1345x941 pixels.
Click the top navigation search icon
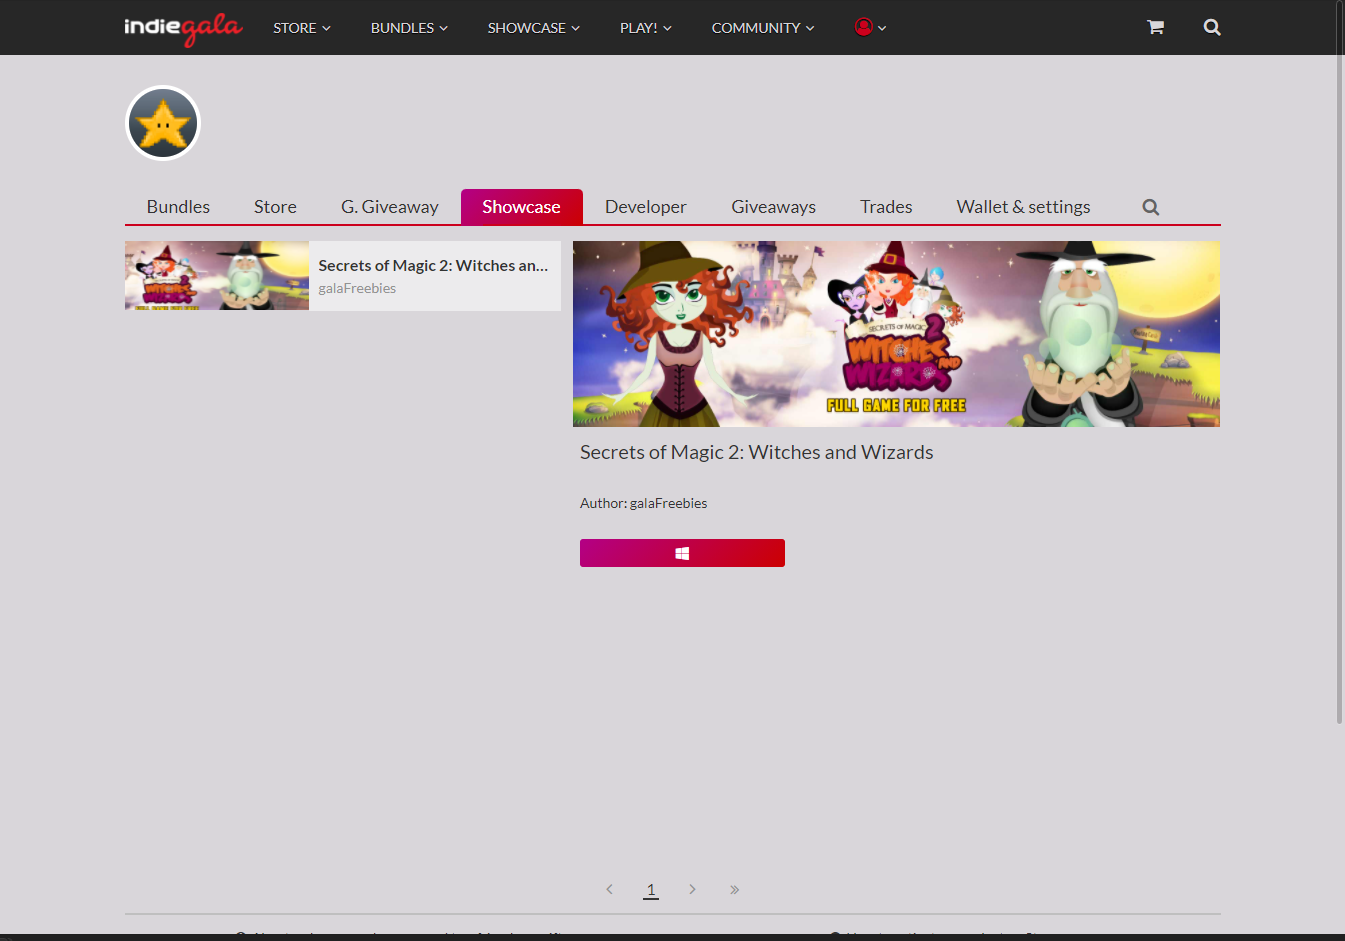[x=1212, y=27]
